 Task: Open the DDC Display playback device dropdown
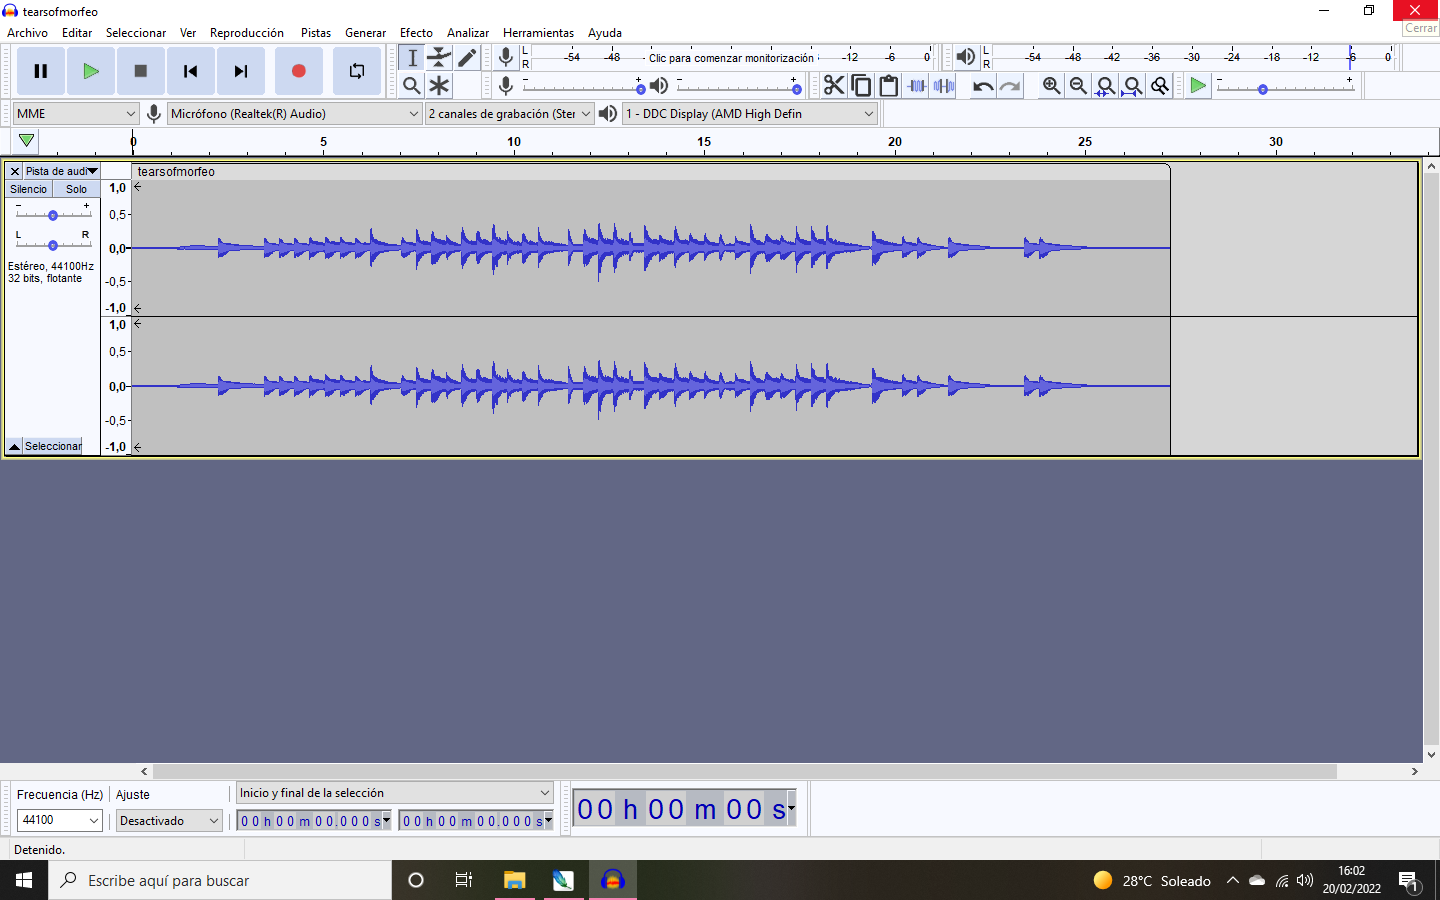(x=749, y=114)
